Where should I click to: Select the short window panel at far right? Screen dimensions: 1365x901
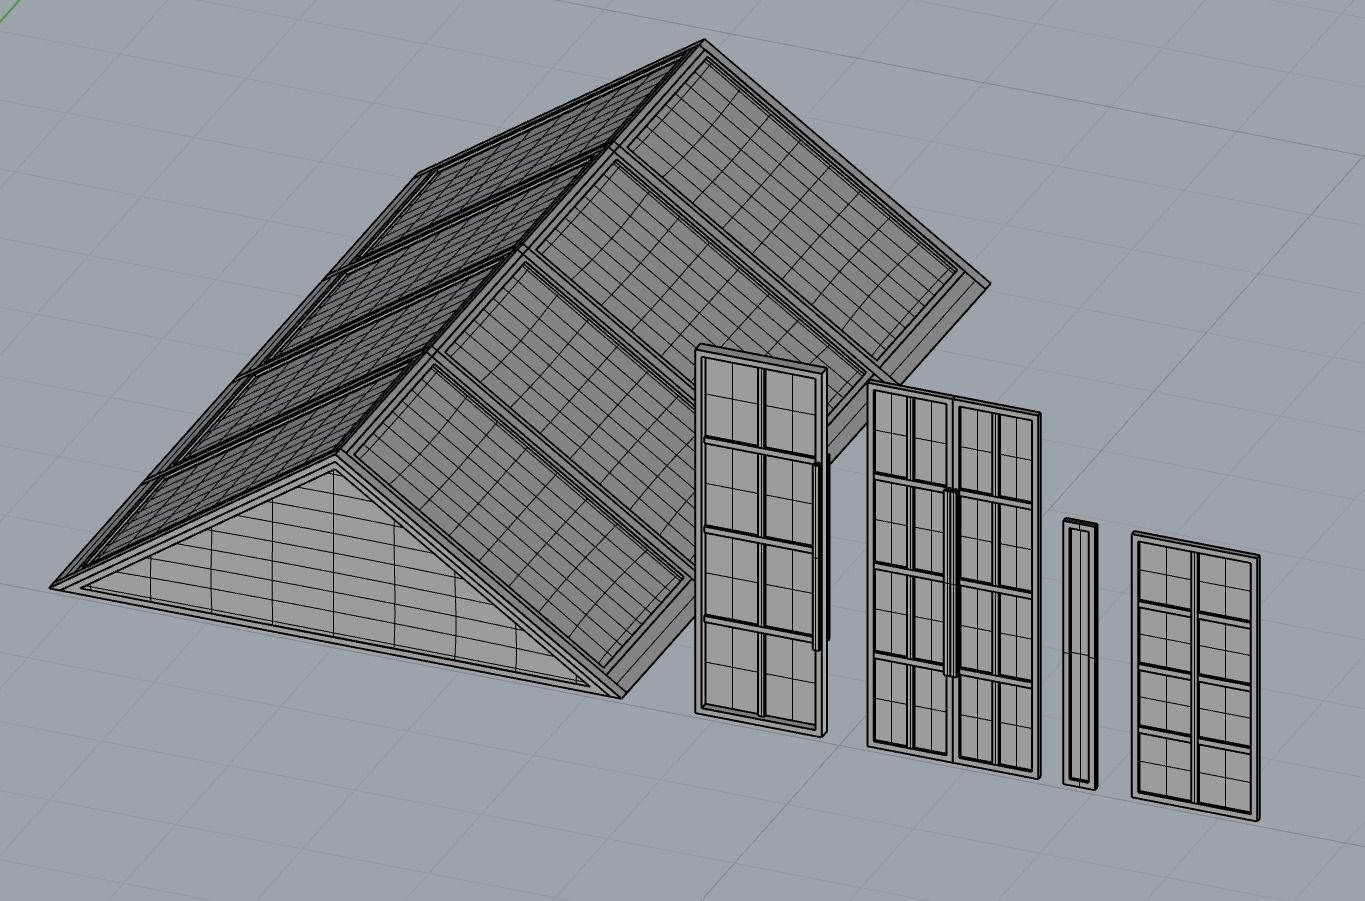click(1195, 677)
